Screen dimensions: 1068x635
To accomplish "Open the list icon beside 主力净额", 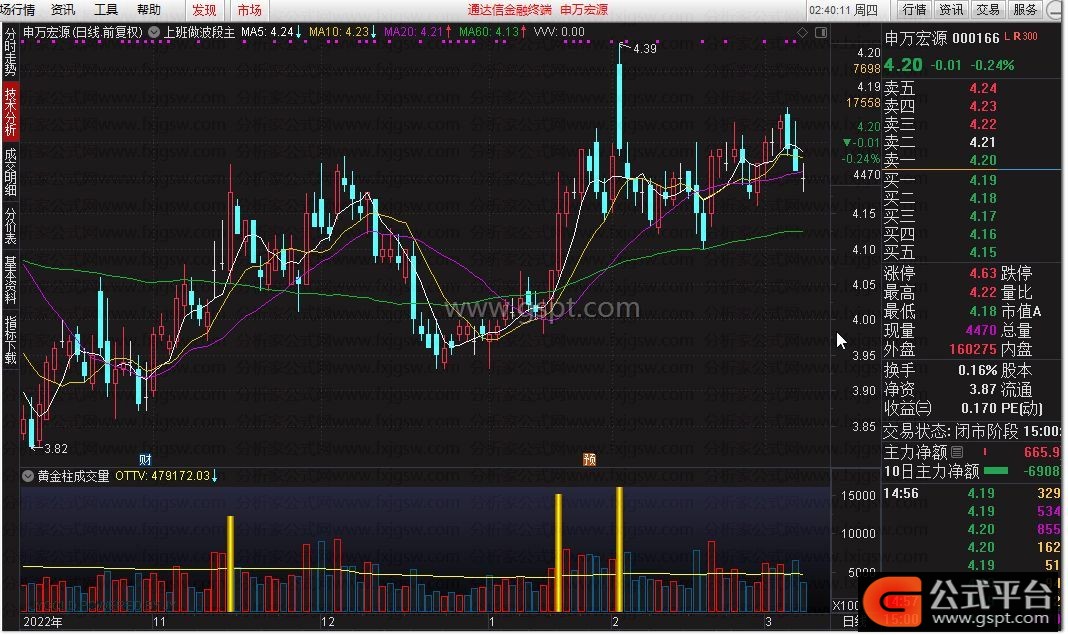I will [x=957, y=452].
